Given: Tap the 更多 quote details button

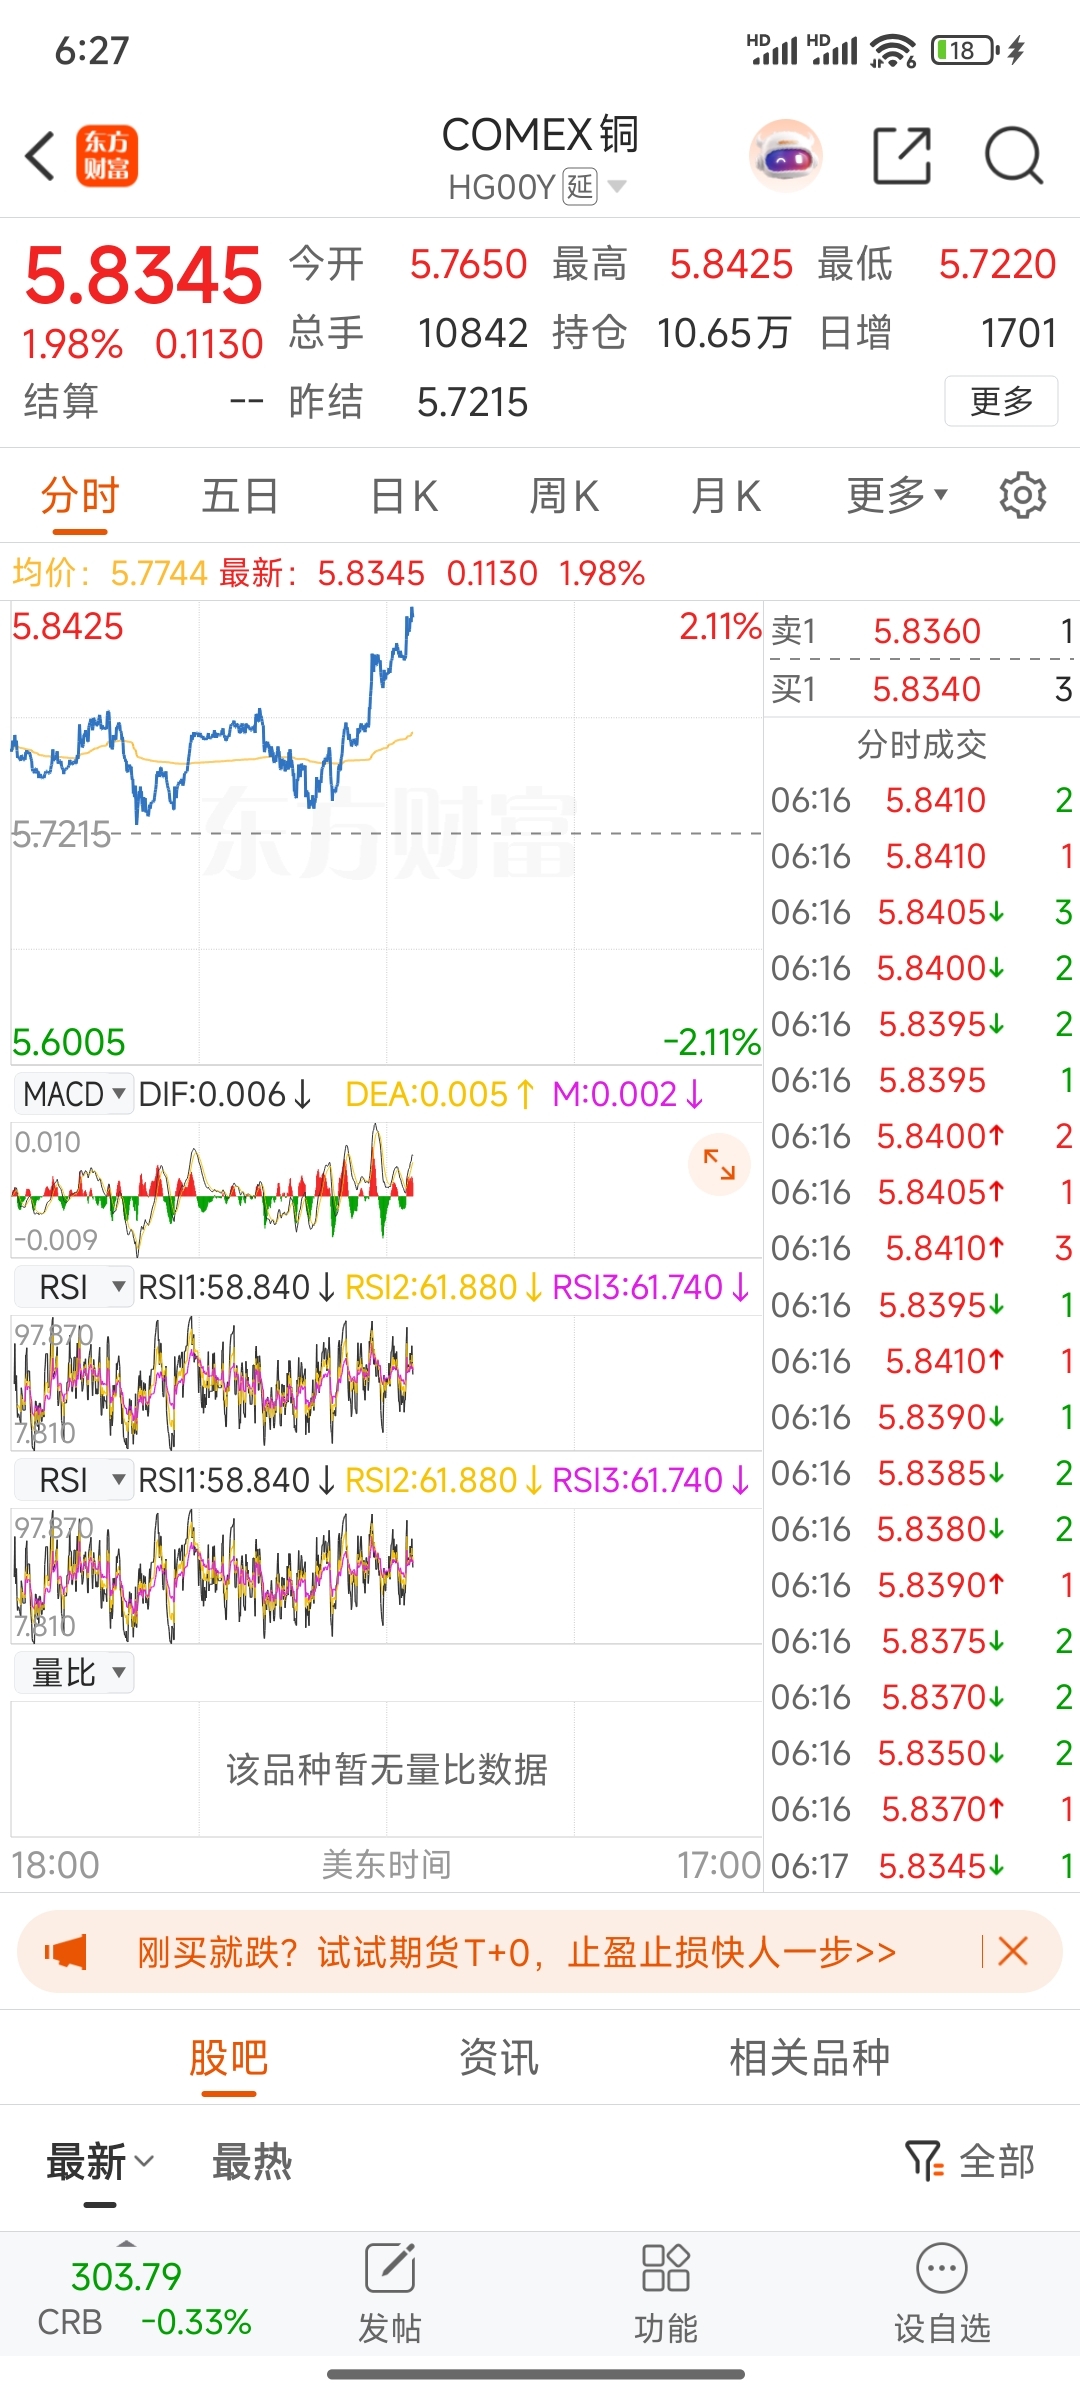Looking at the screenshot, I should pyautogui.click(x=1001, y=401).
